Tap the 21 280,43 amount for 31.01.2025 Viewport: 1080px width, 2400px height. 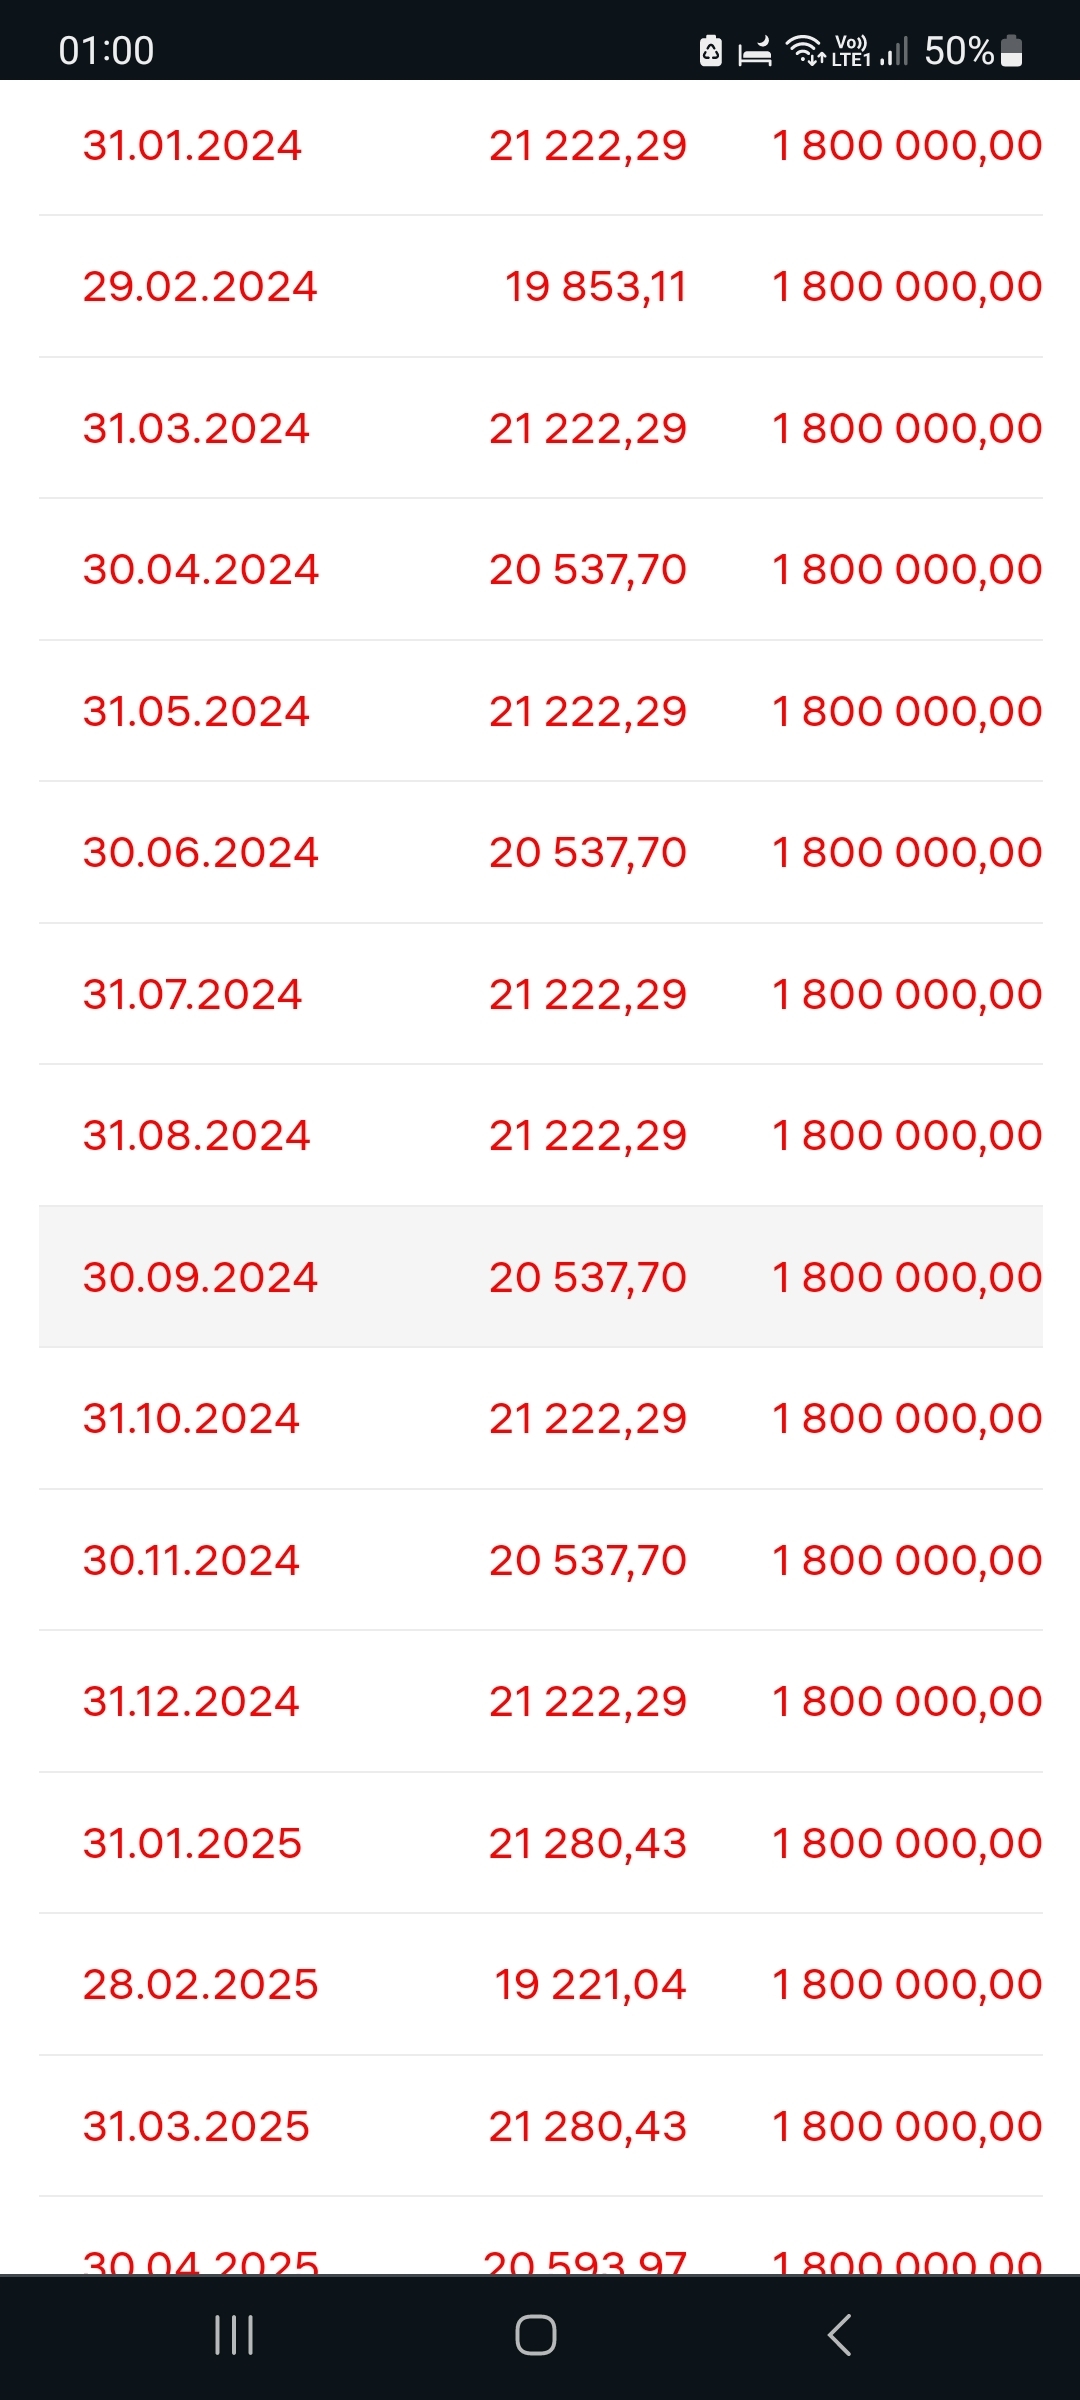click(x=588, y=1843)
